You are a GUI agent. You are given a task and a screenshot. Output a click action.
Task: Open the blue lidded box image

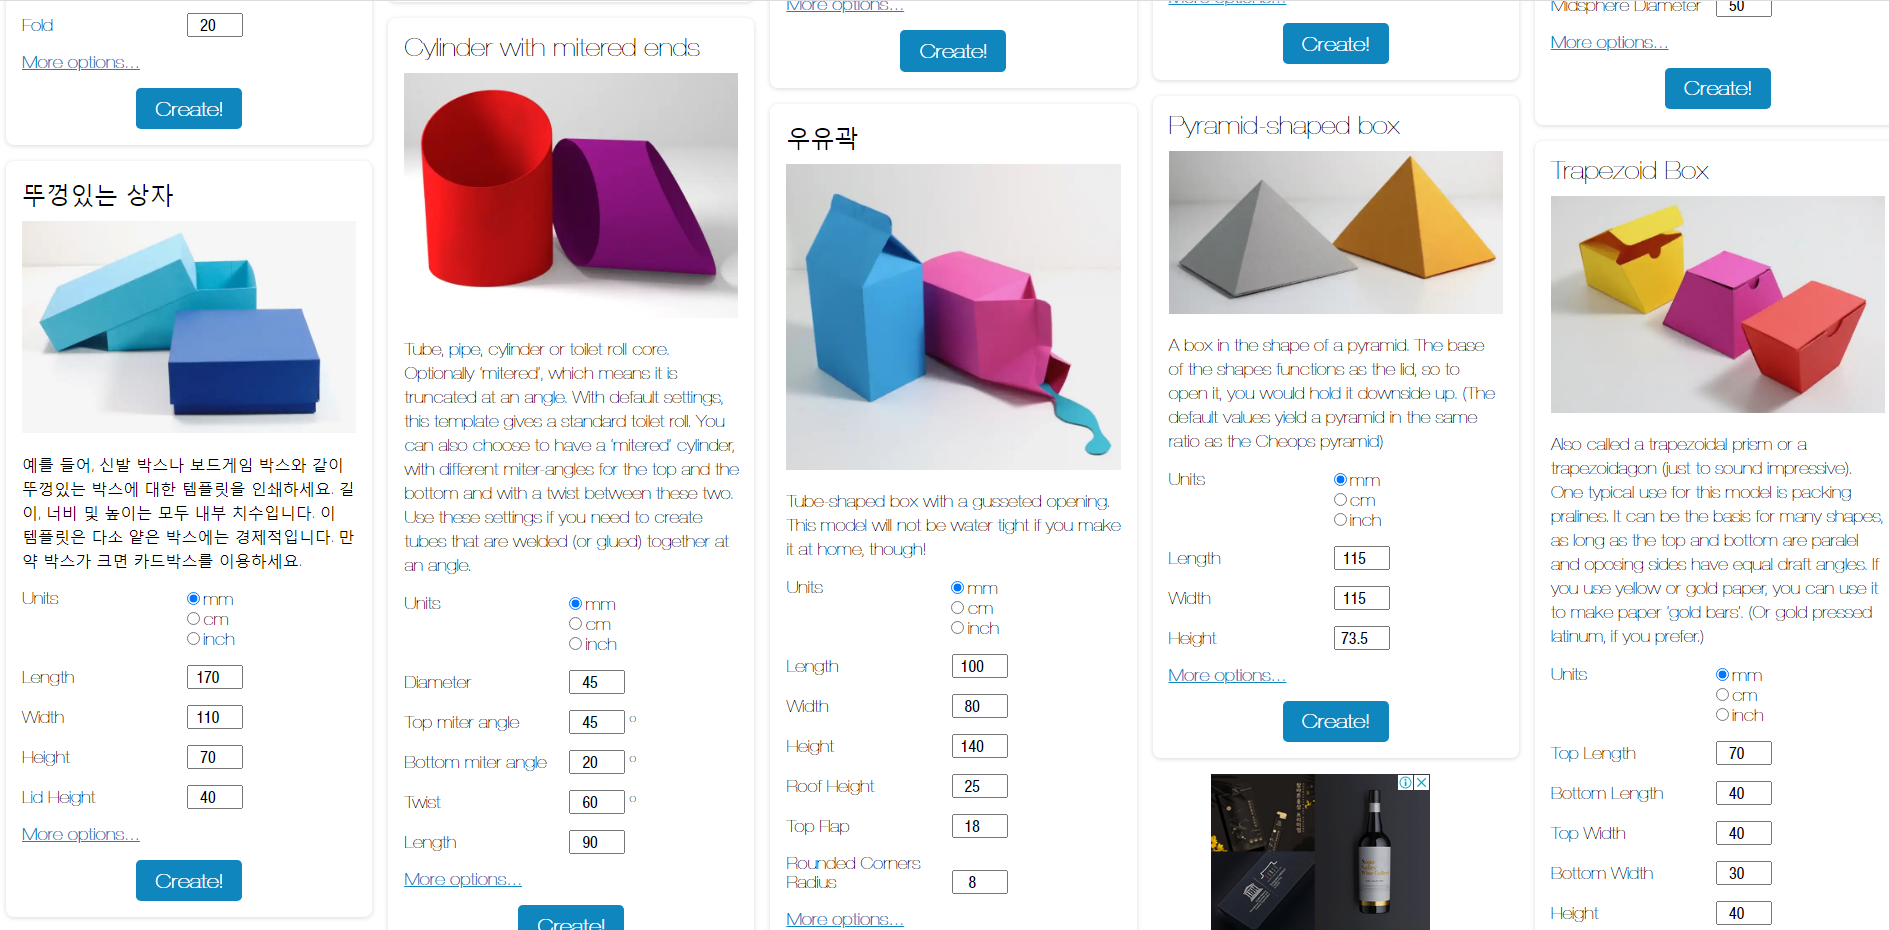(189, 327)
